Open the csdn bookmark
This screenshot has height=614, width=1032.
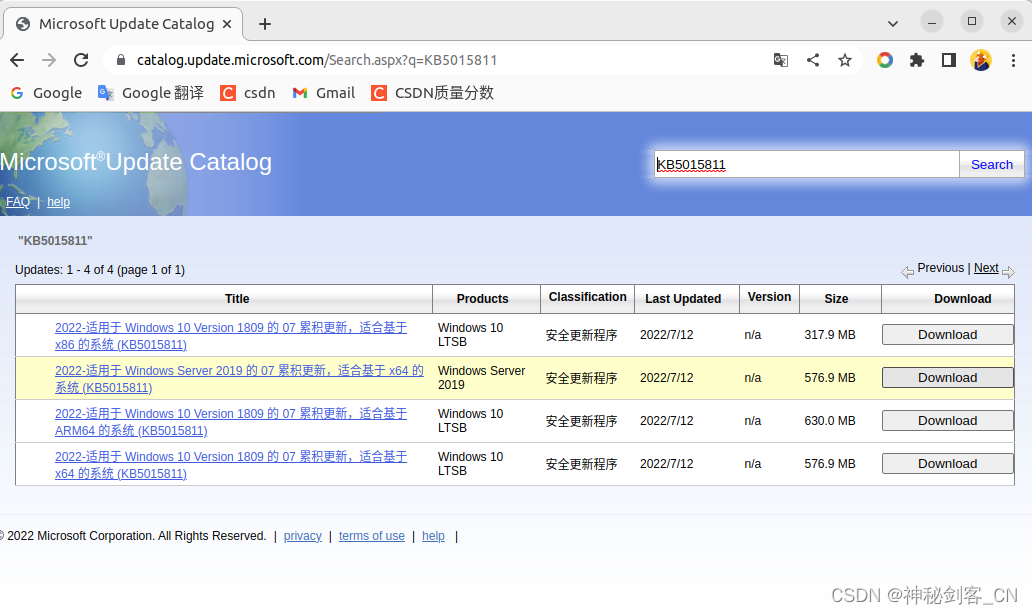click(x=248, y=93)
